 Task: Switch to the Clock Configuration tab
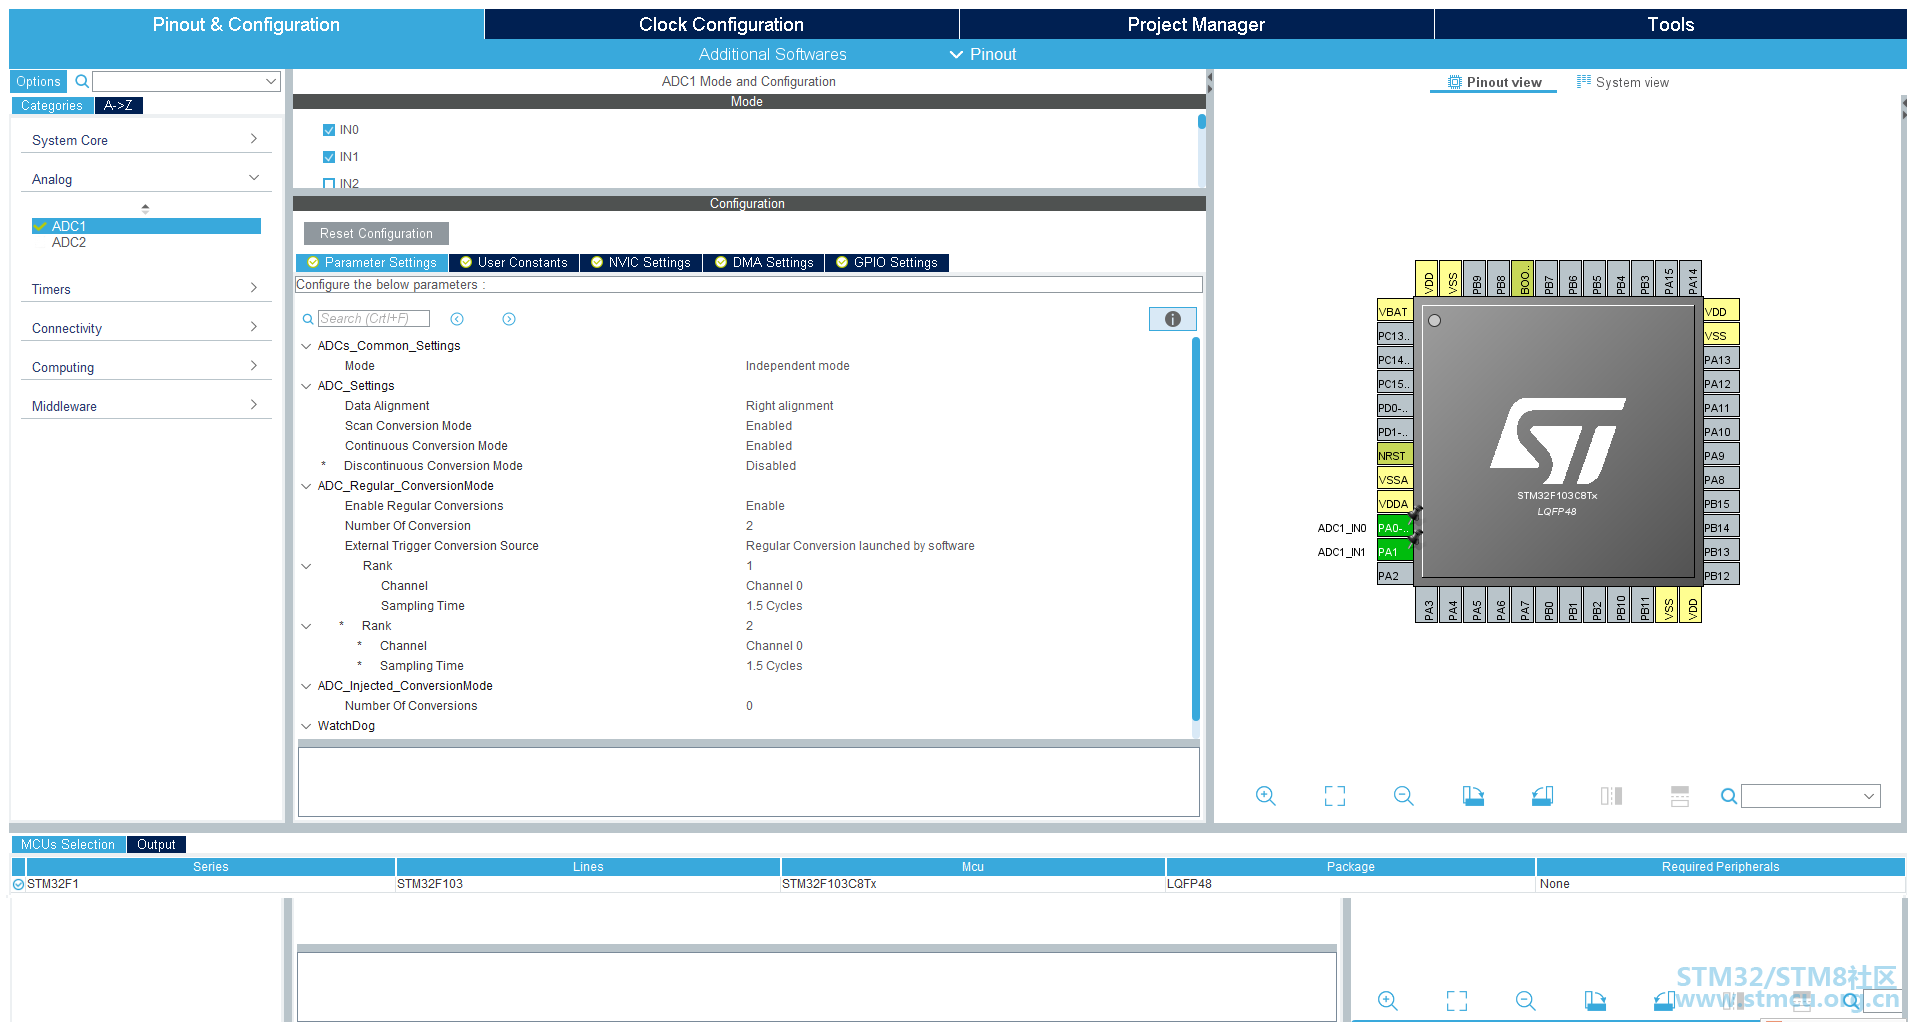point(721,24)
